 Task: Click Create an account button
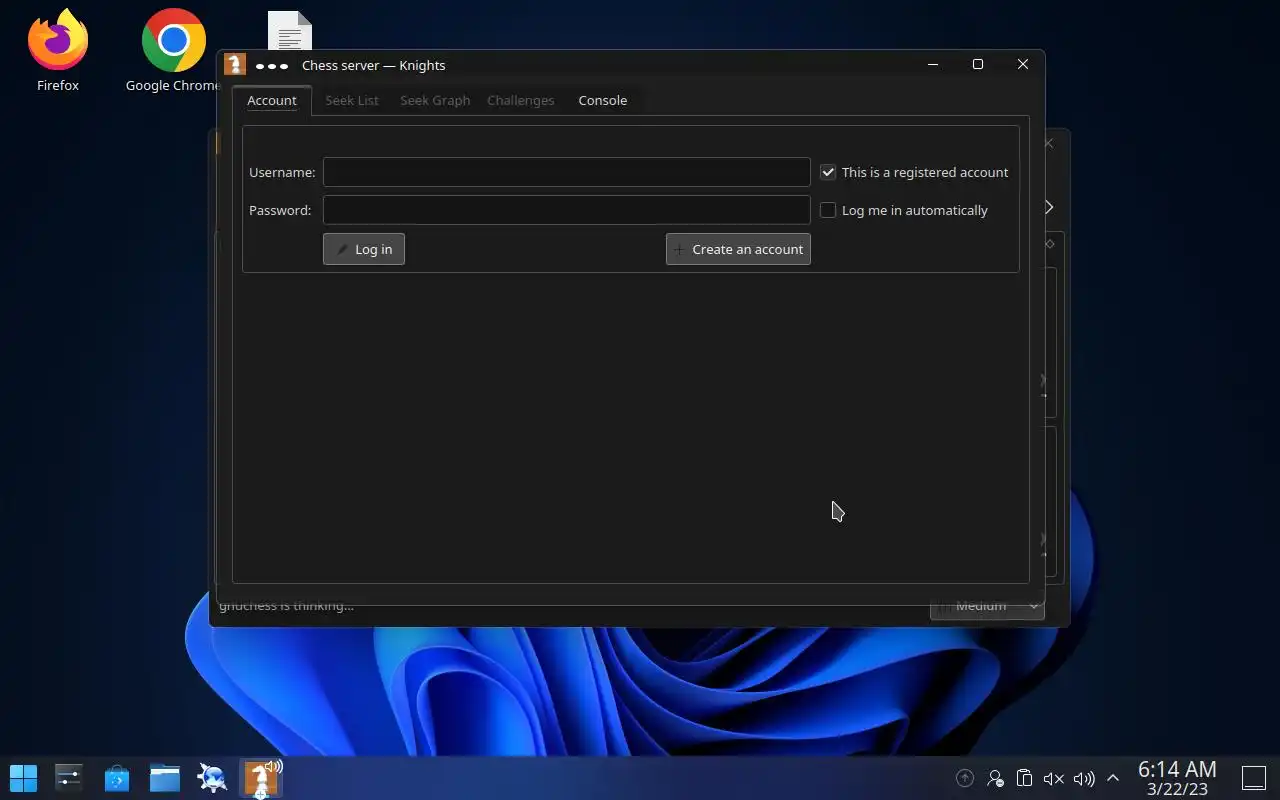coord(738,249)
